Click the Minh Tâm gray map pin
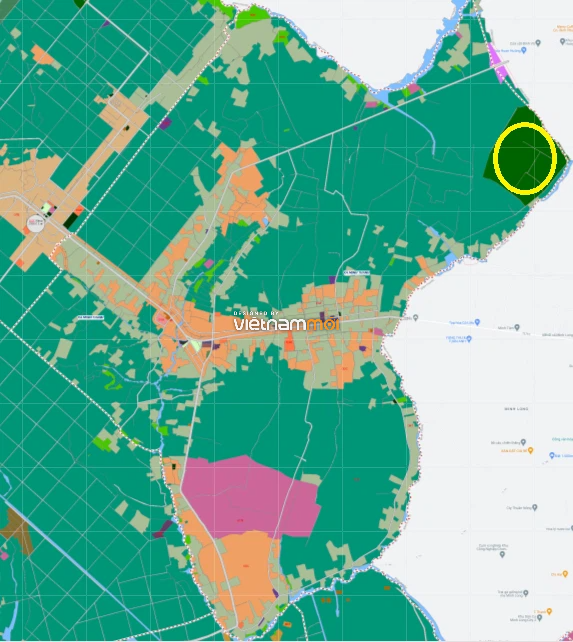 tap(517, 327)
